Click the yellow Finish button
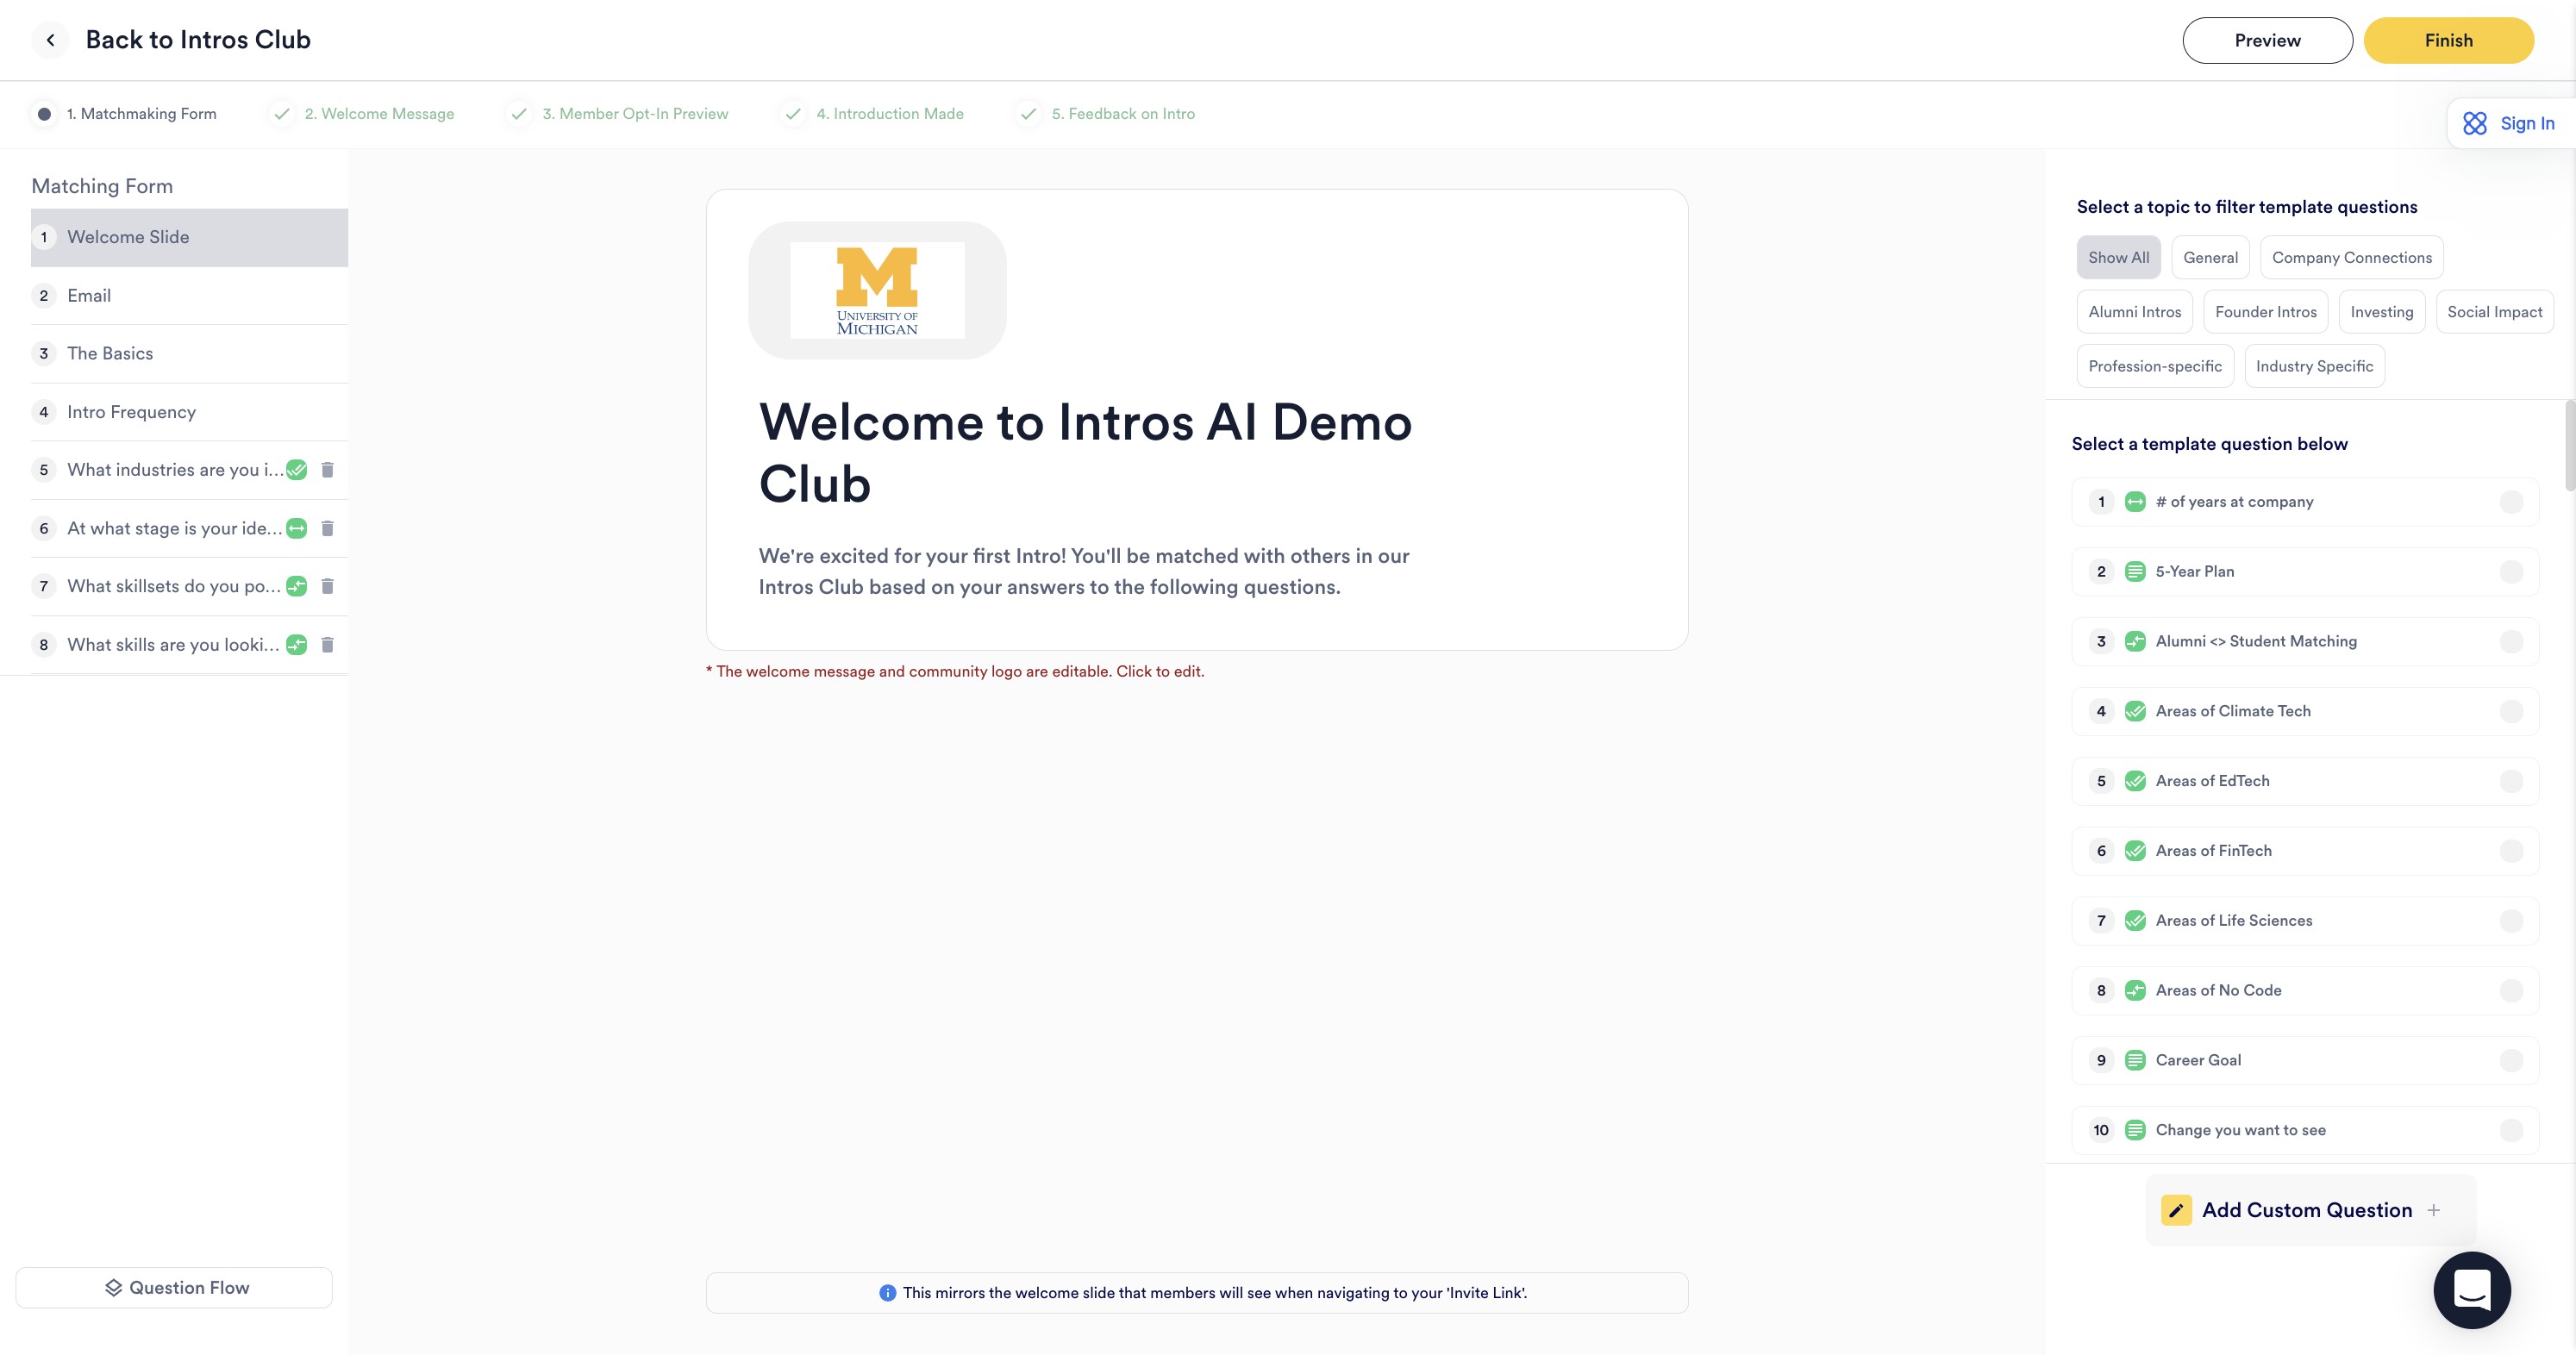Screen dimensions: 2576x1355 (2448, 40)
